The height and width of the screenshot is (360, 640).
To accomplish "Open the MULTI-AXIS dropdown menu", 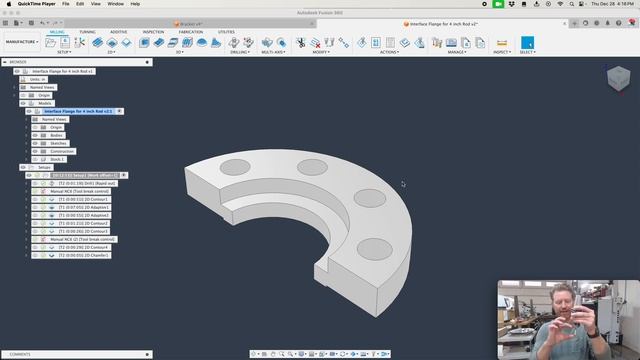I will tap(273, 52).
